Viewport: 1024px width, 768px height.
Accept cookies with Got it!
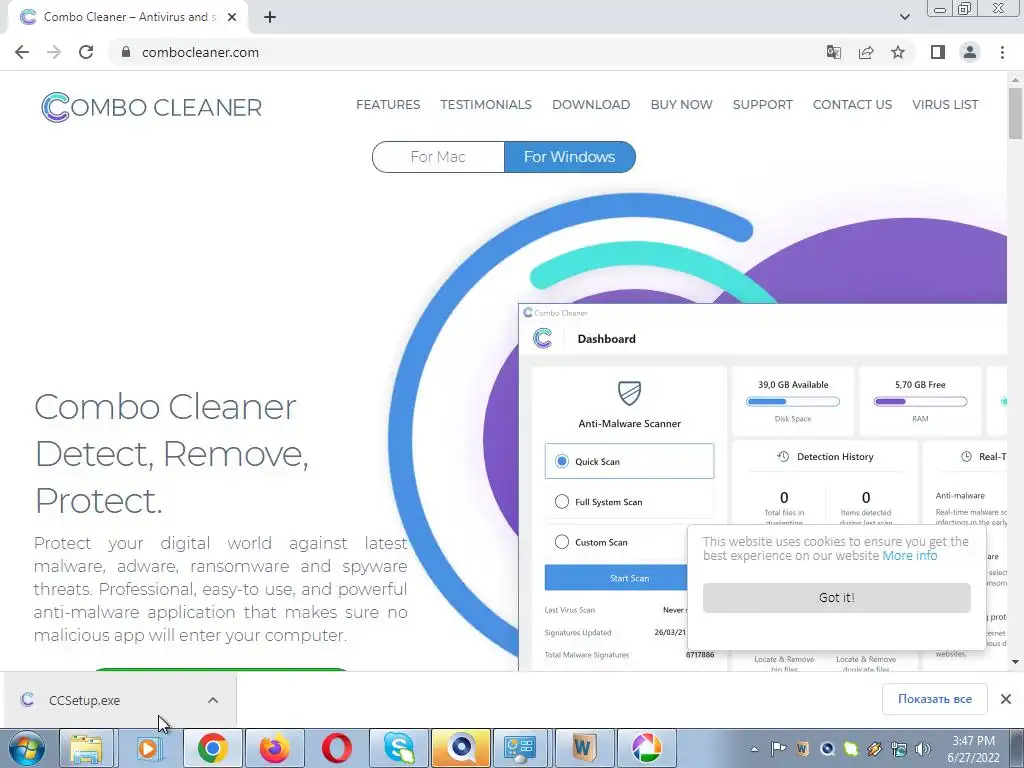tap(837, 598)
